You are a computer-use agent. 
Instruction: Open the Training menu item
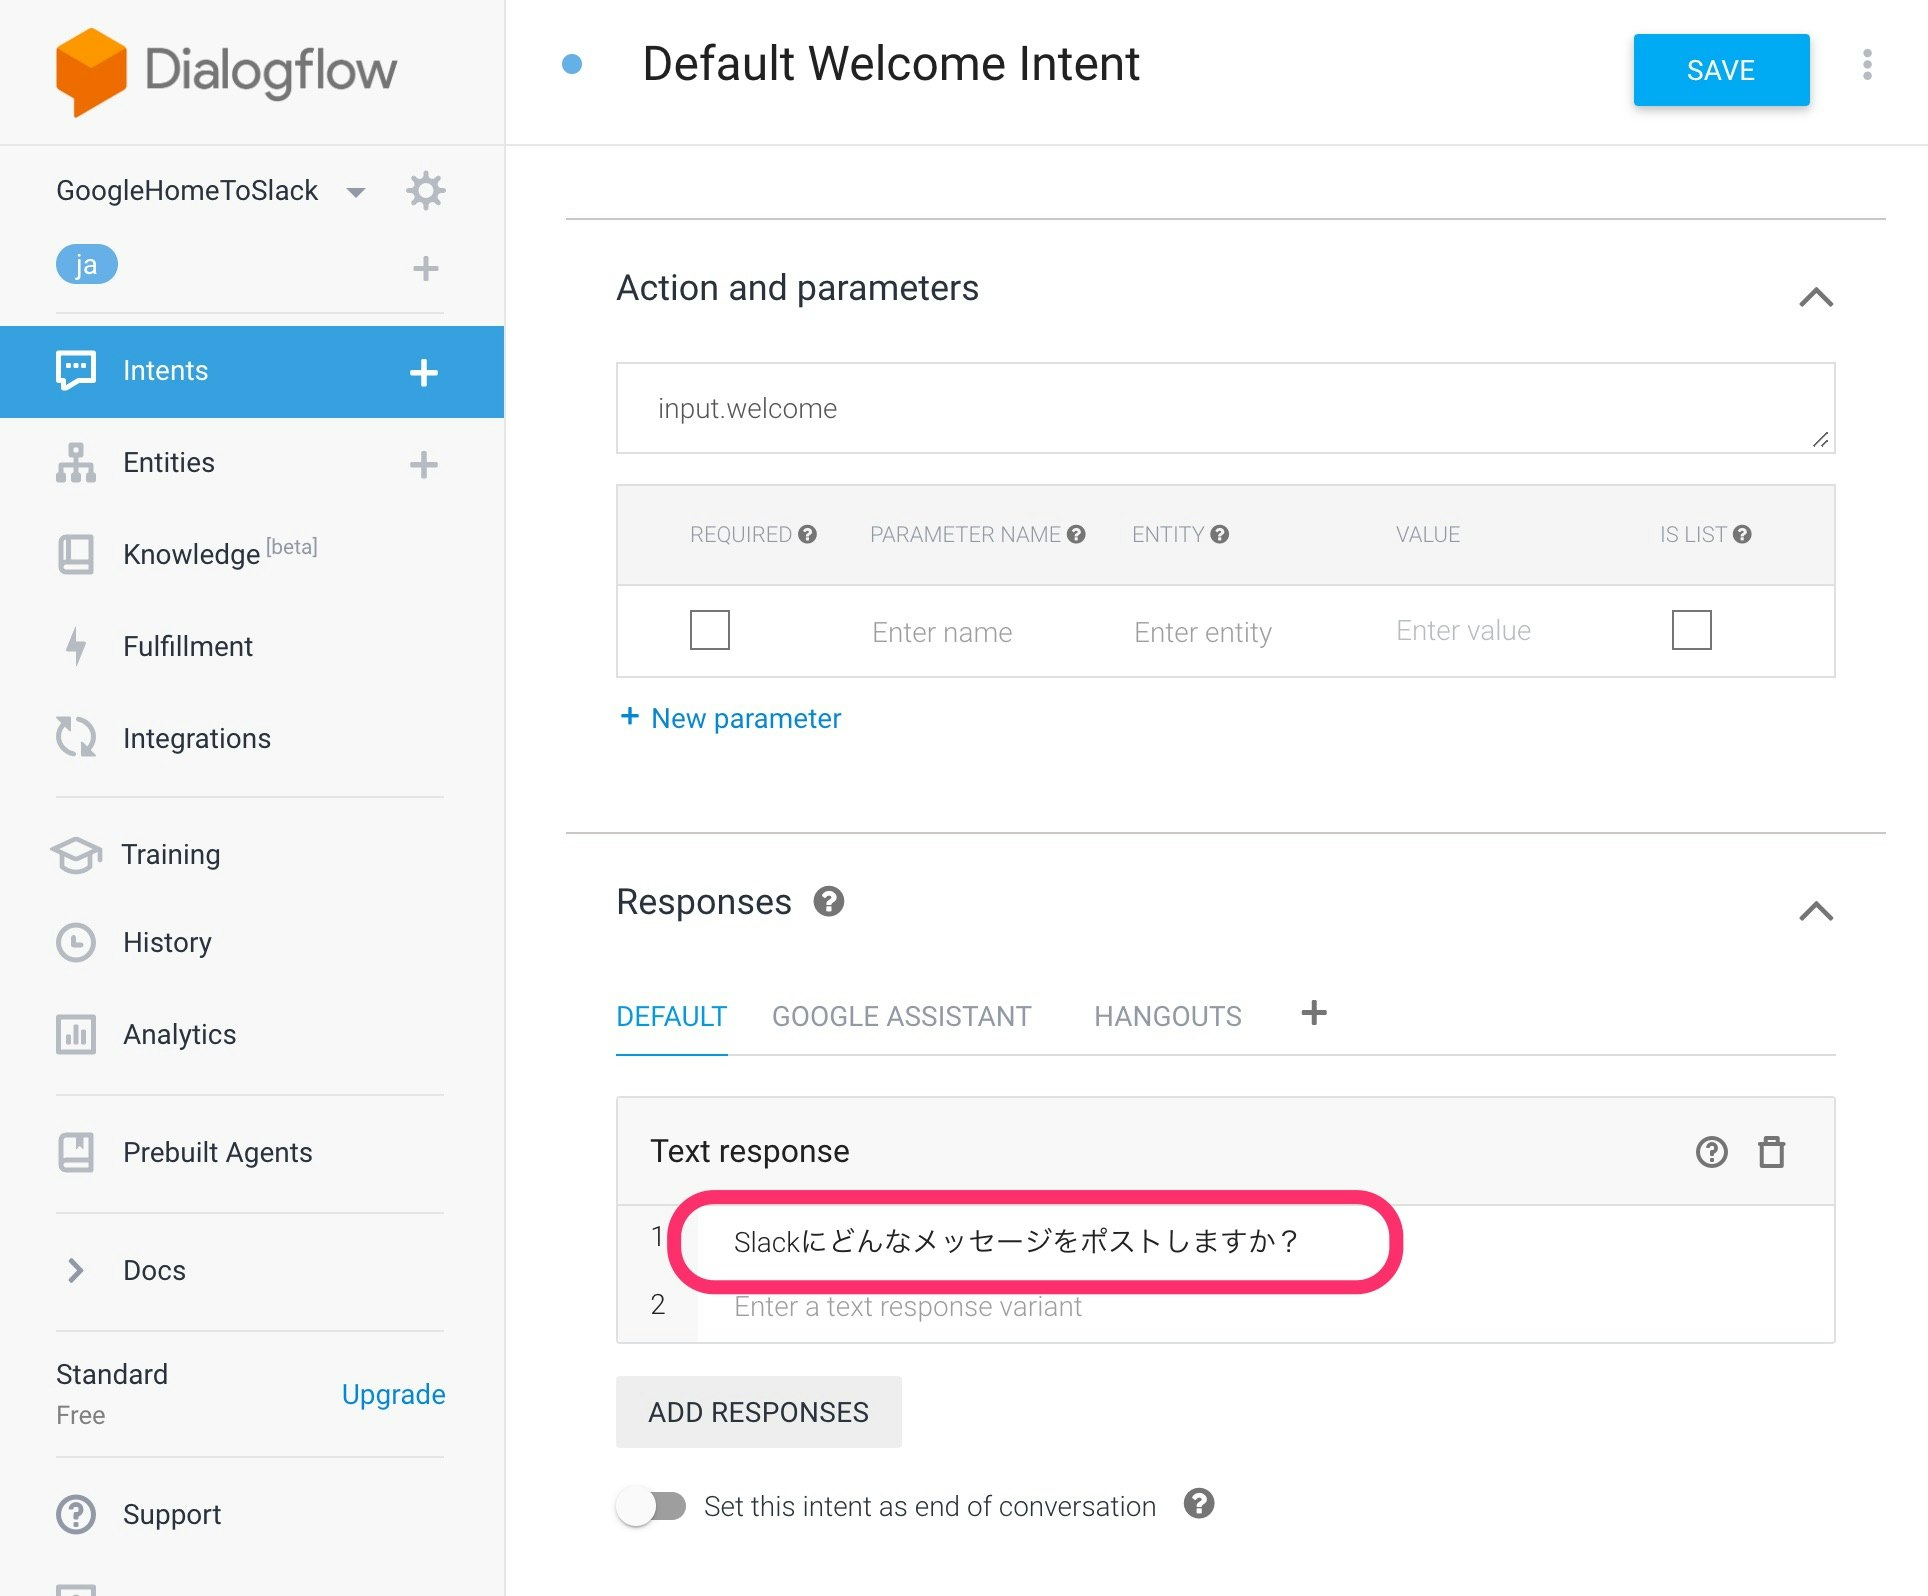(x=171, y=854)
